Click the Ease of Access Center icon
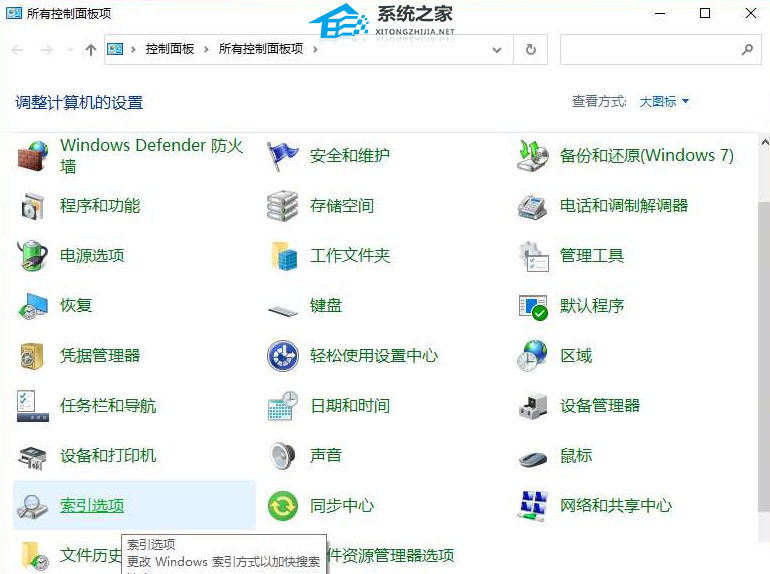This screenshot has height=574, width=770. 283,355
